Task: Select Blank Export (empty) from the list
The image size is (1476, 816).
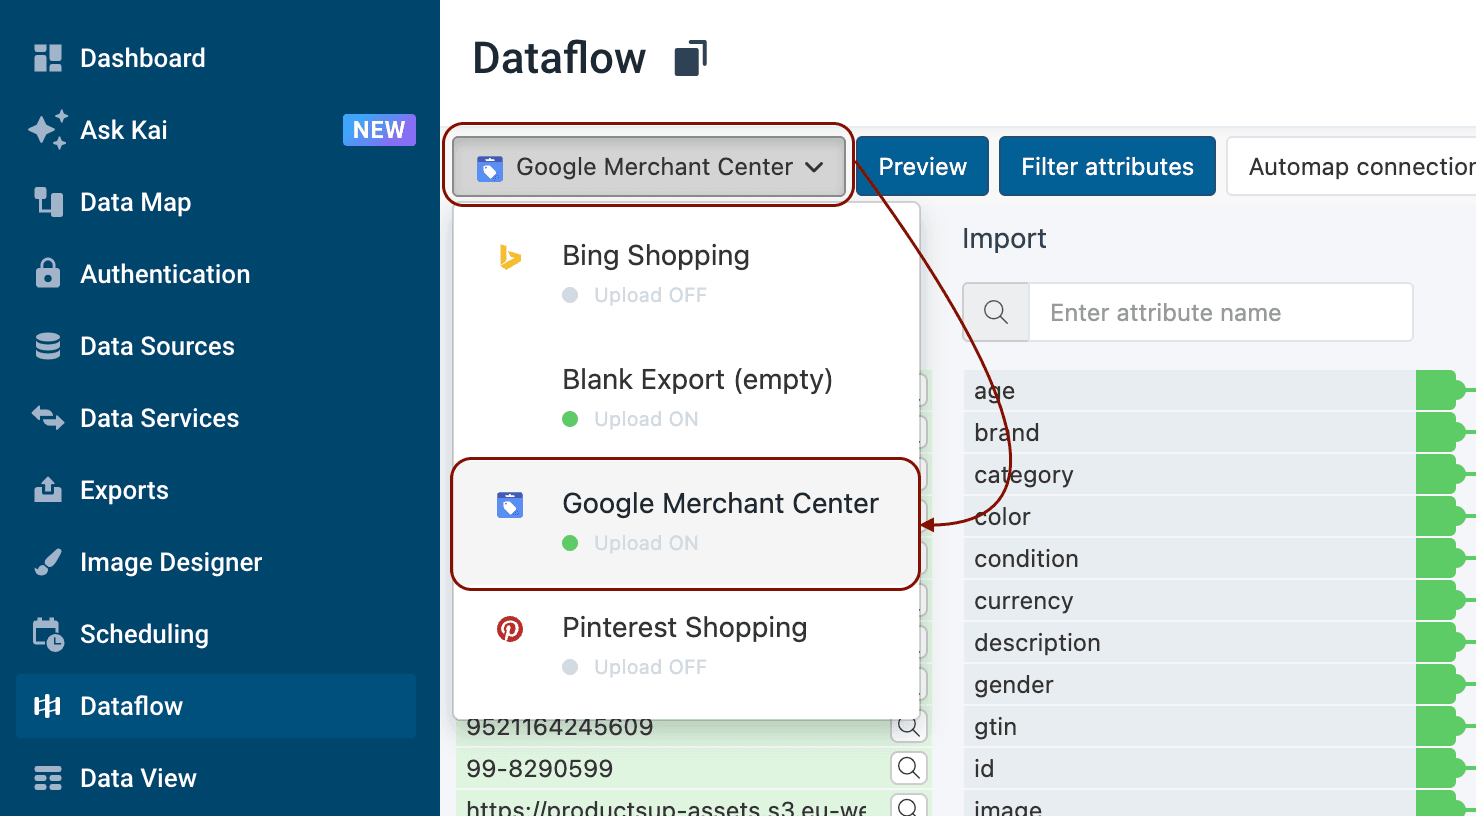Action: [686, 396]
